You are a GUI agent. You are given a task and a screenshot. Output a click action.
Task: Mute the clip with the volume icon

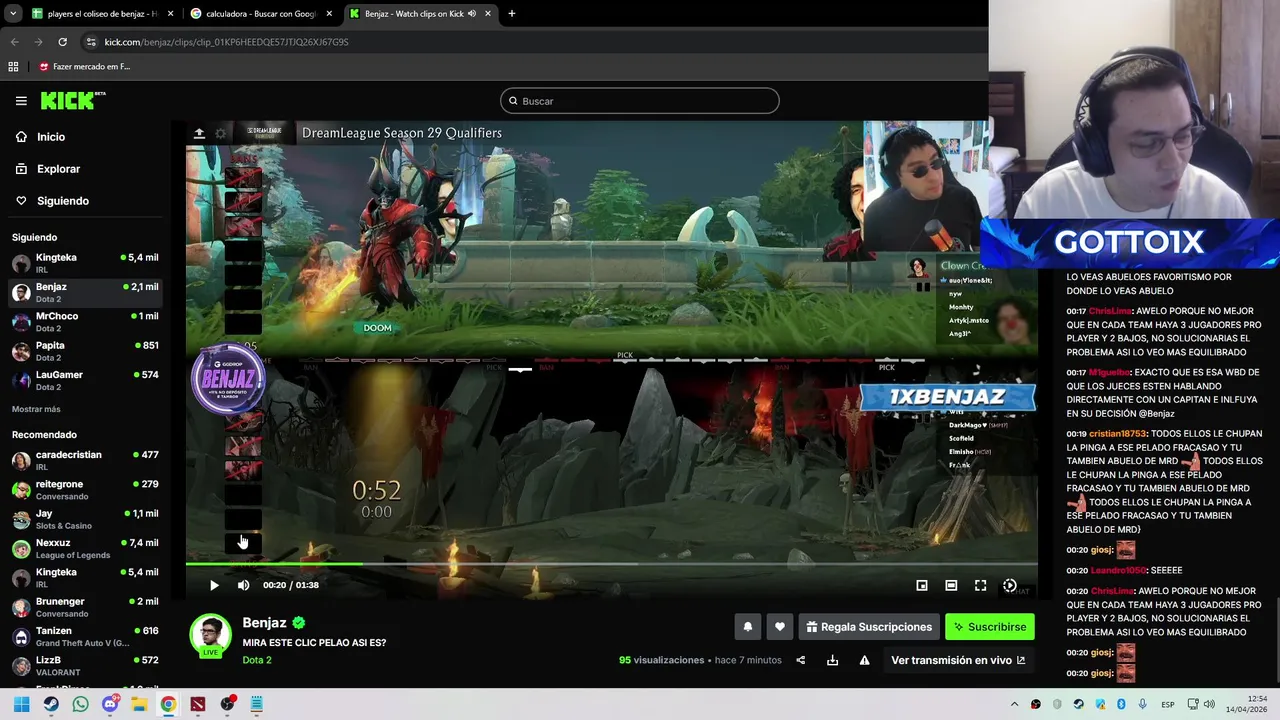(x=243, y=585)
